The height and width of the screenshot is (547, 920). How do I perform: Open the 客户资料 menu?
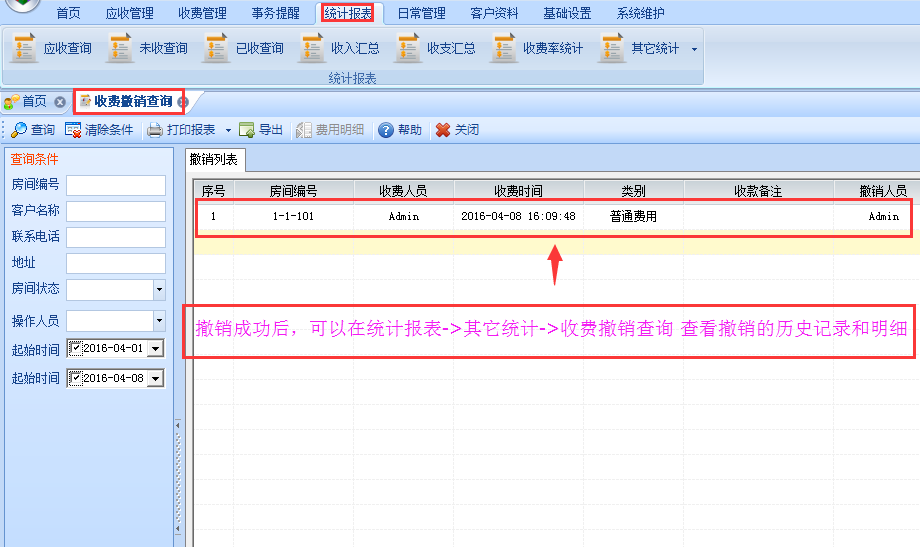[494, 13]
